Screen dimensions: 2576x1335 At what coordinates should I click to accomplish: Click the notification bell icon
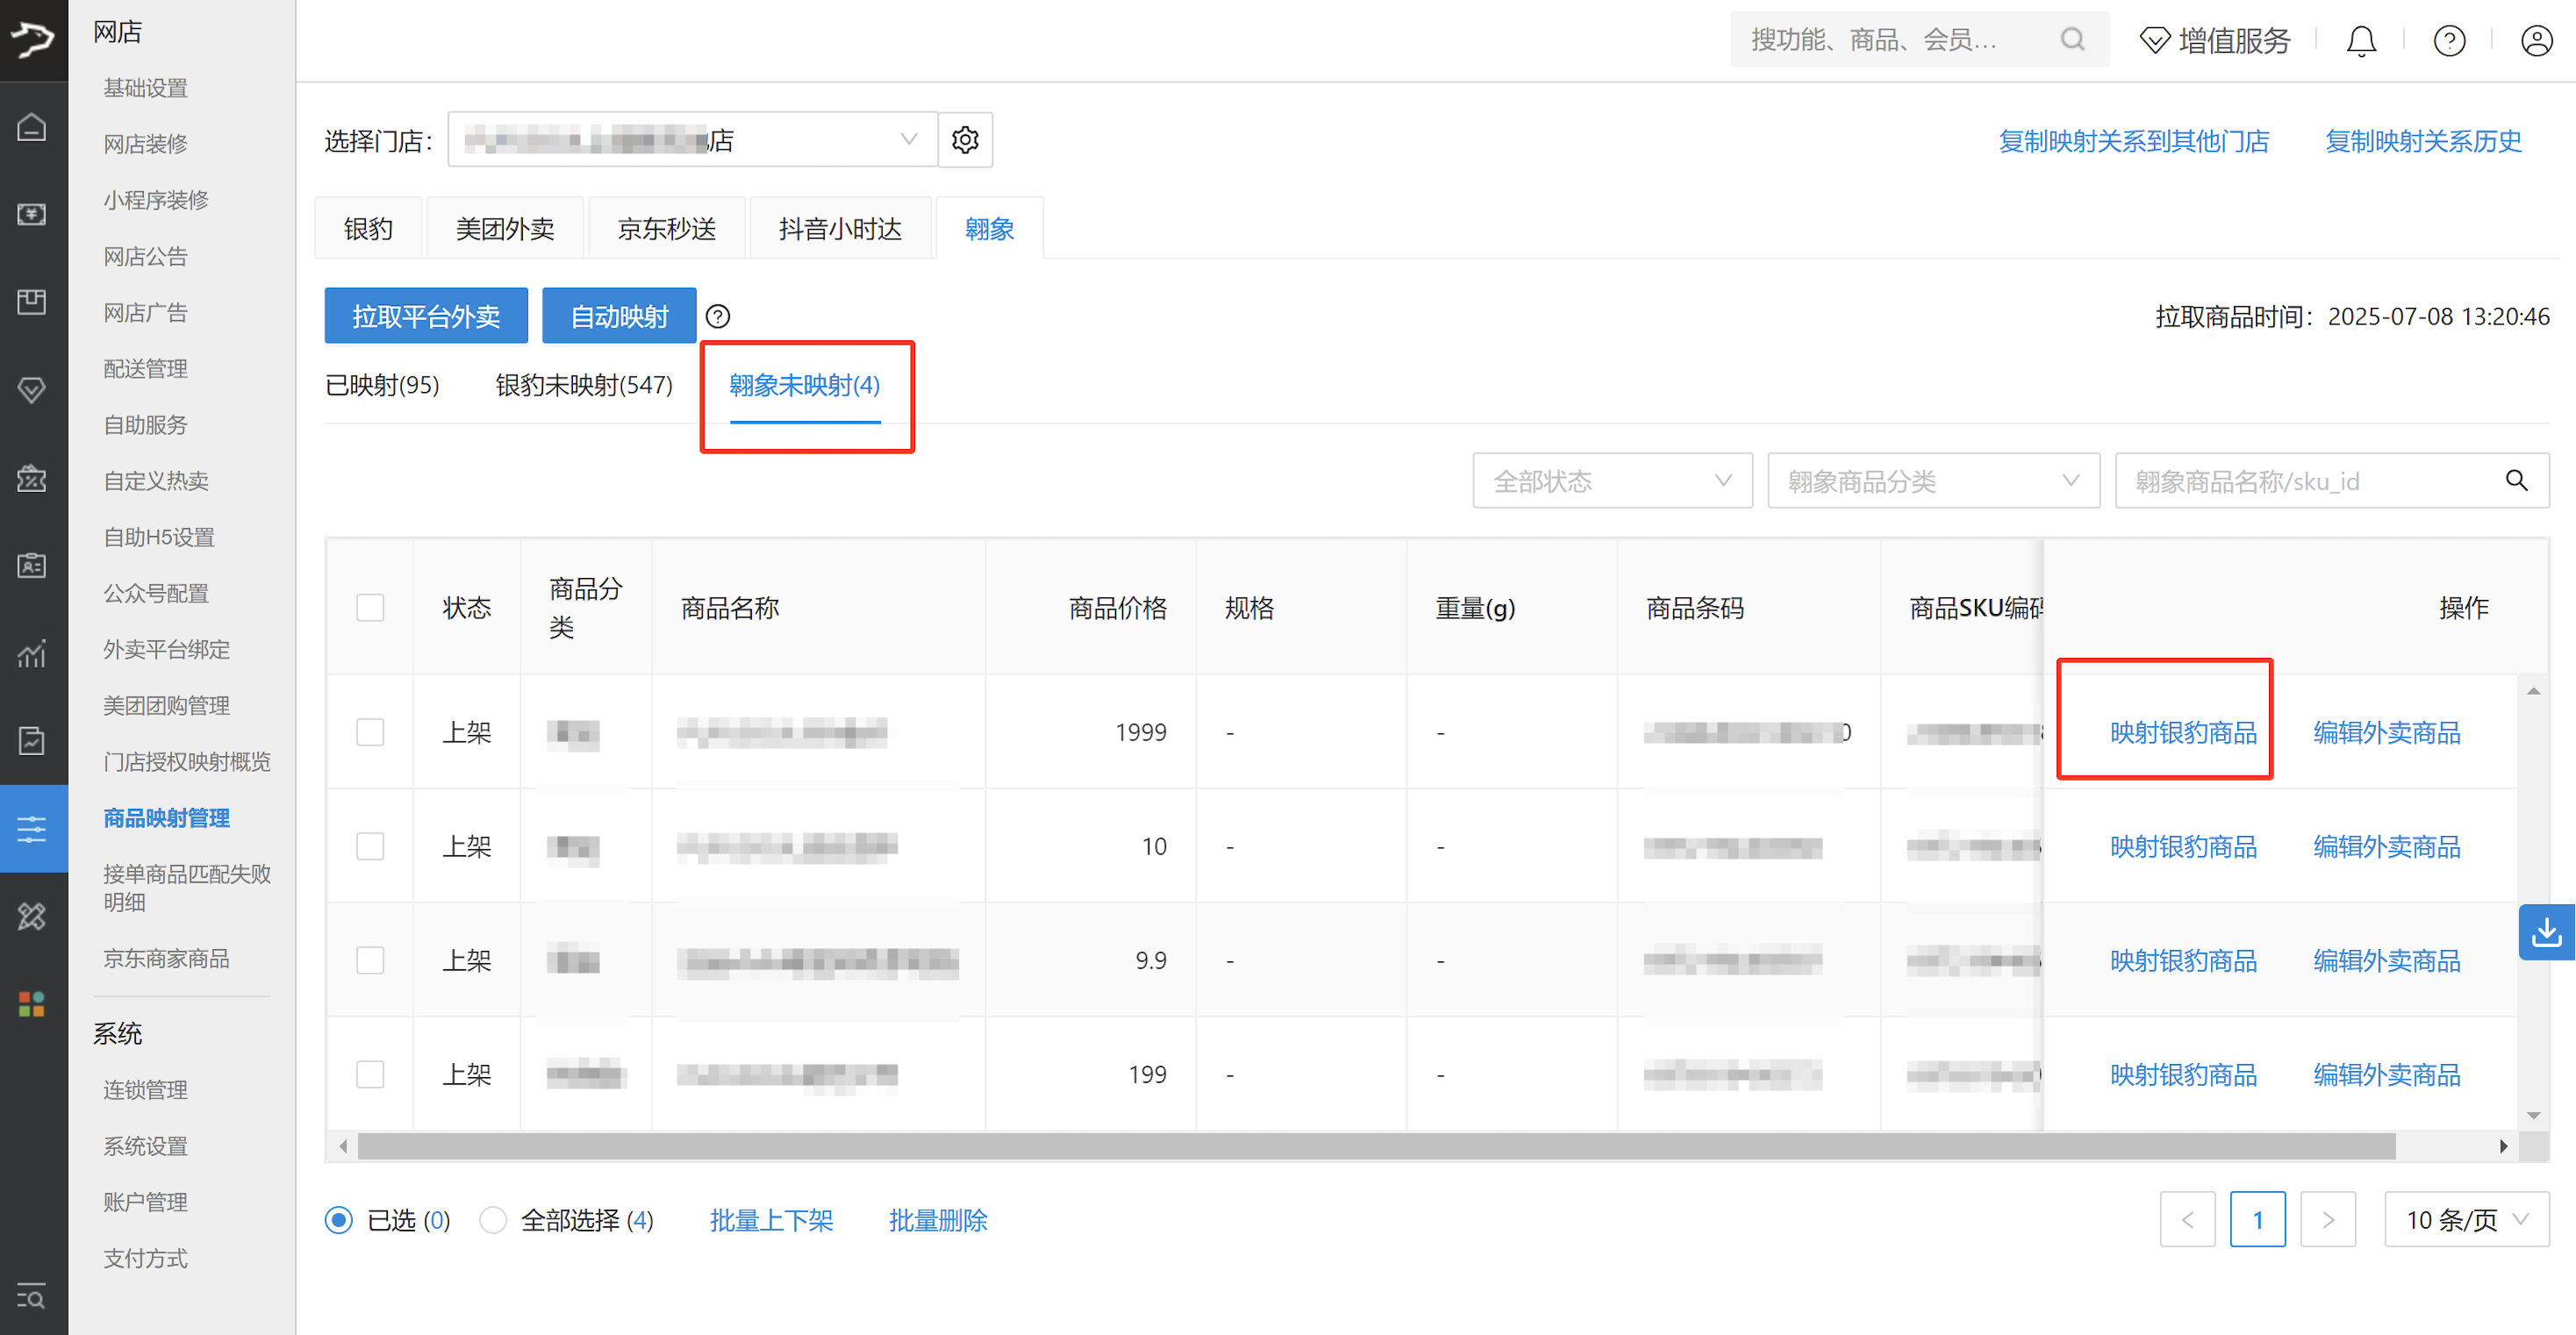tap(2360, 41)
